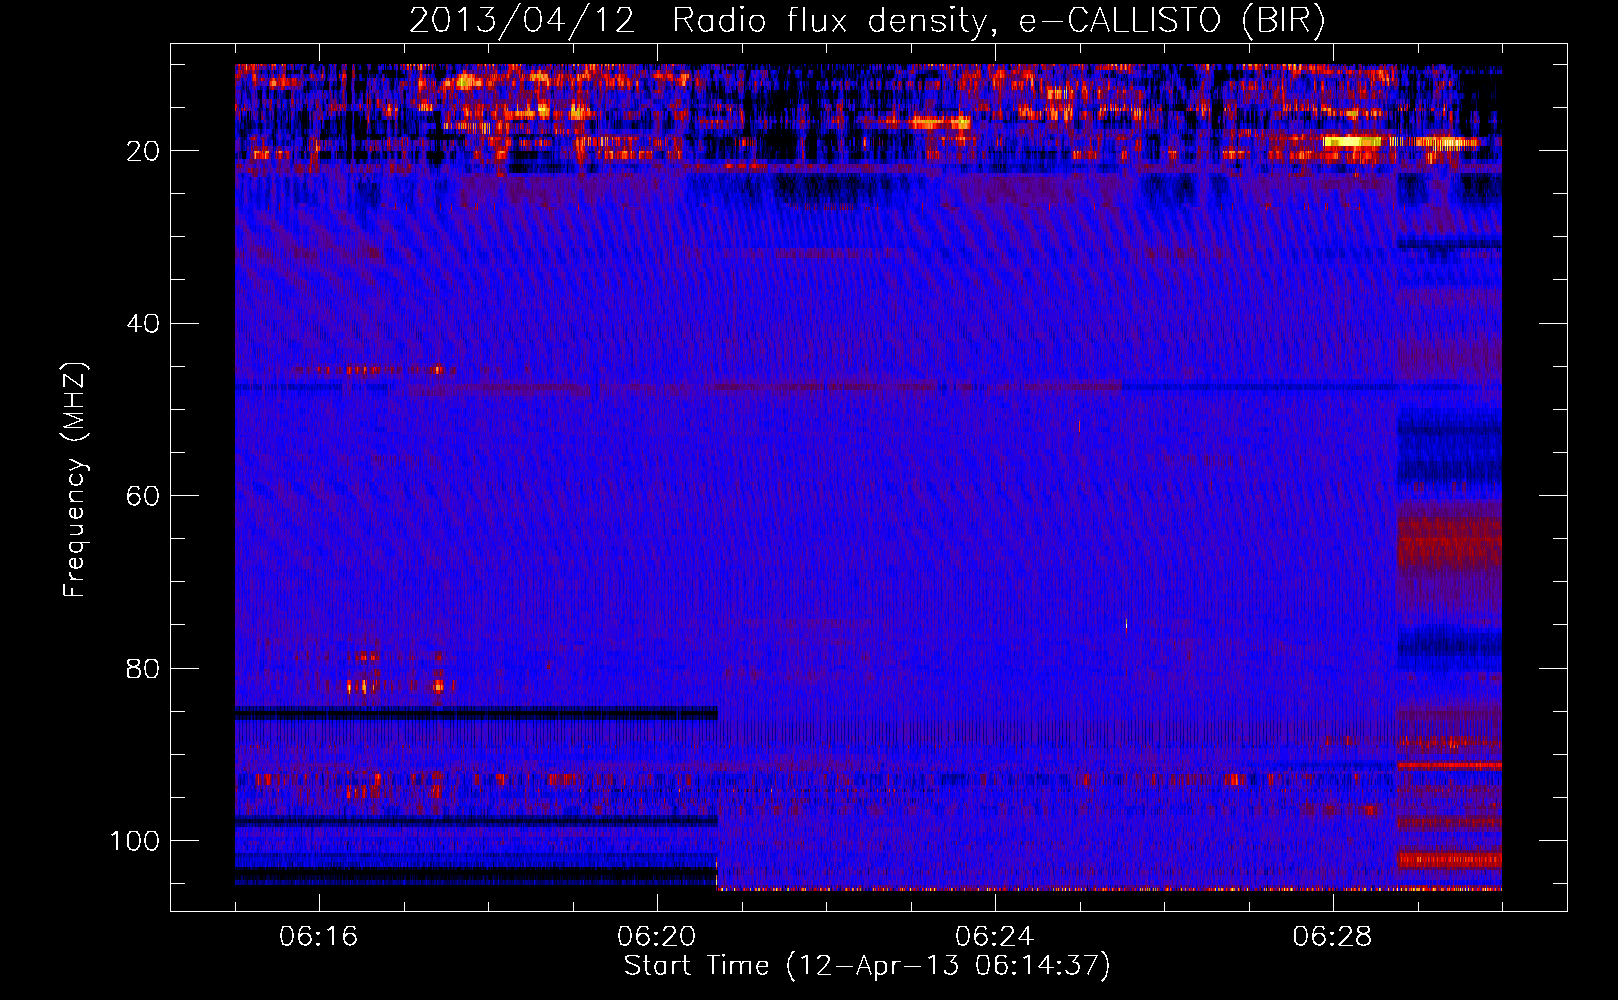
Task: Click the 40 frequency tick label
Action: [x=144, y=324]
